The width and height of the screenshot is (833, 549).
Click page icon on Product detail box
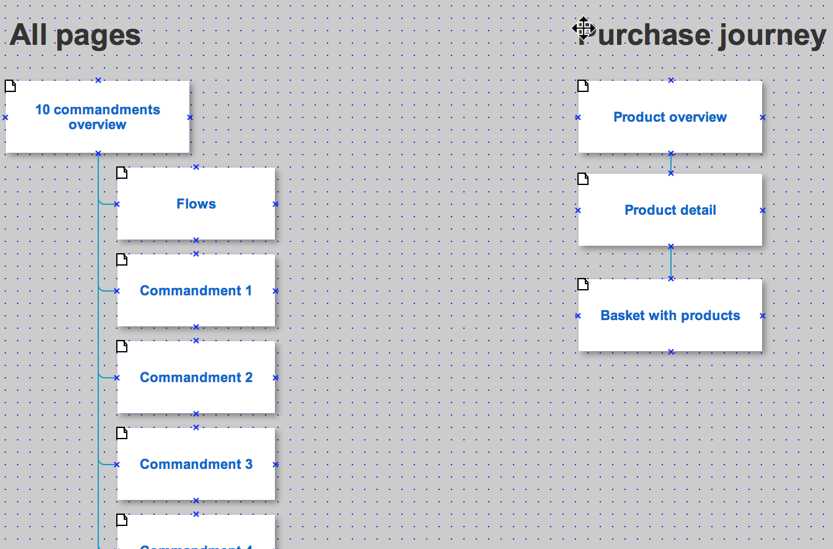pyautogui.click(x=583, y=179)
